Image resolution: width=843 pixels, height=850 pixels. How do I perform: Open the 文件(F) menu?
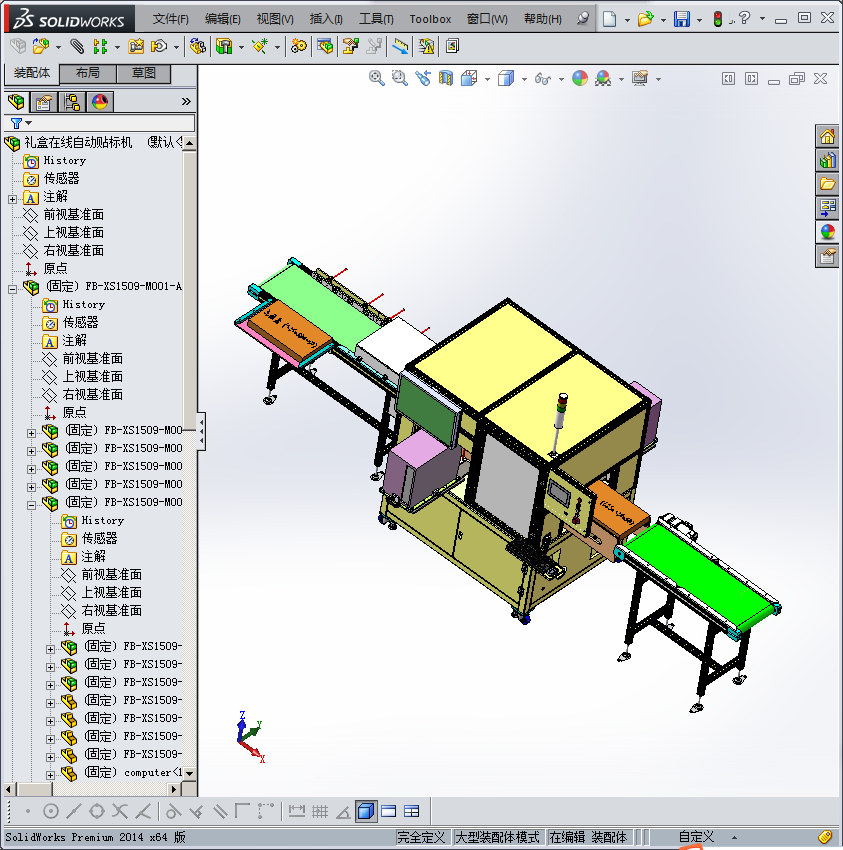pyautogui.click(x=170, y=19)
